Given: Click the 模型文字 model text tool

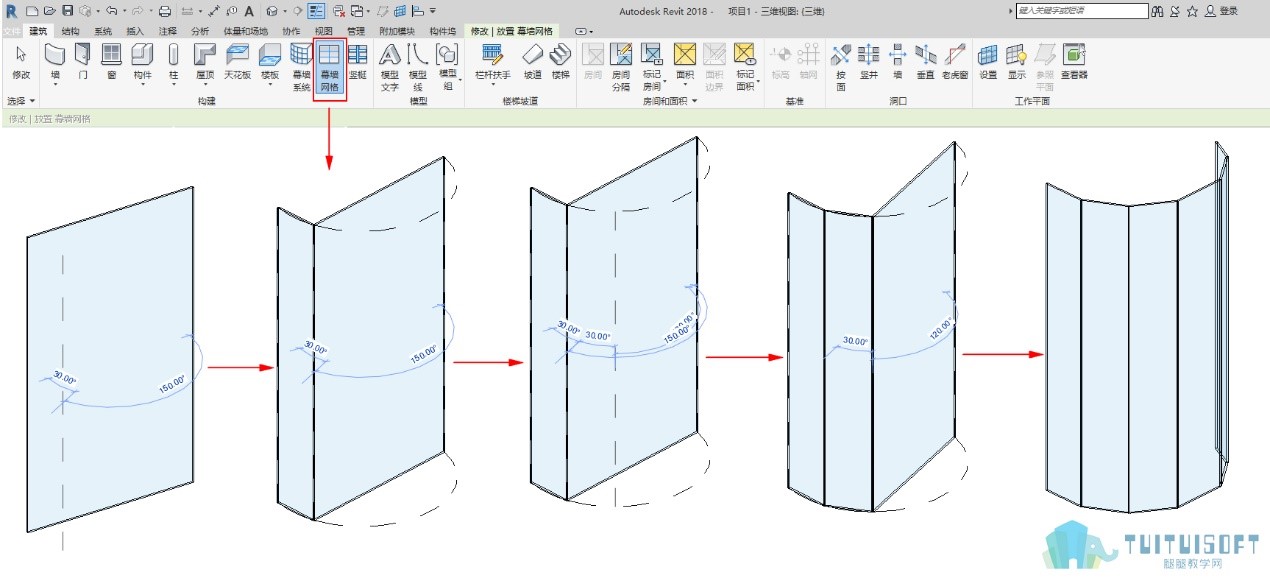Looking at the screenshot, I should (390, 67).
